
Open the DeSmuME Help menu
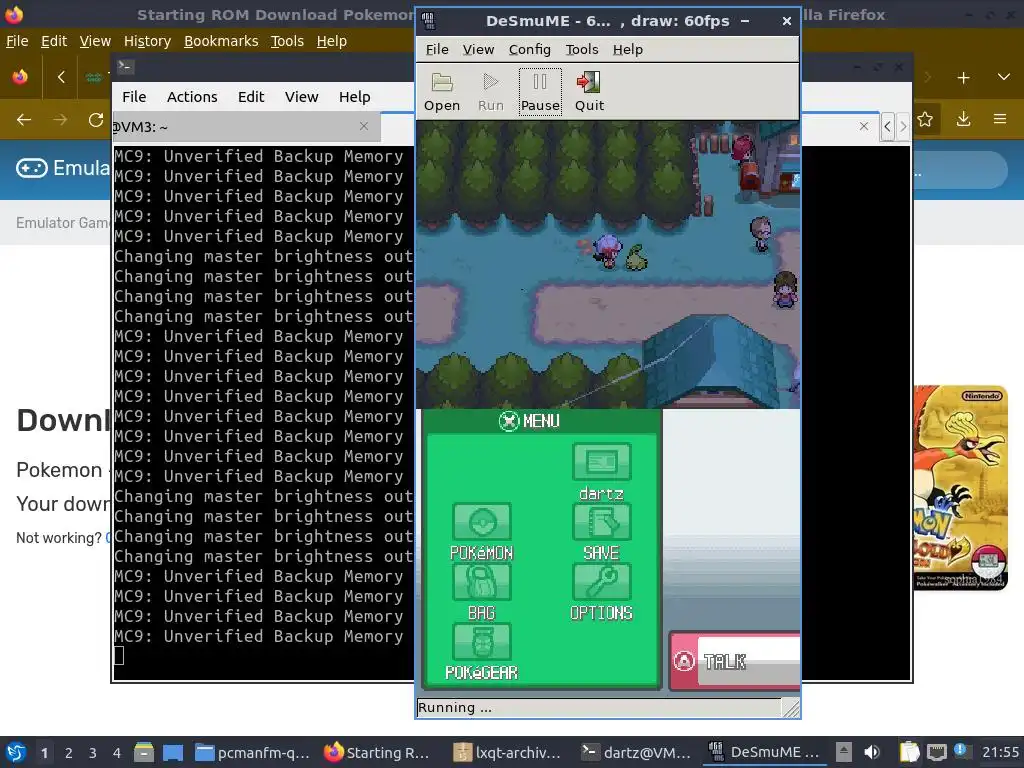point(627,50)
